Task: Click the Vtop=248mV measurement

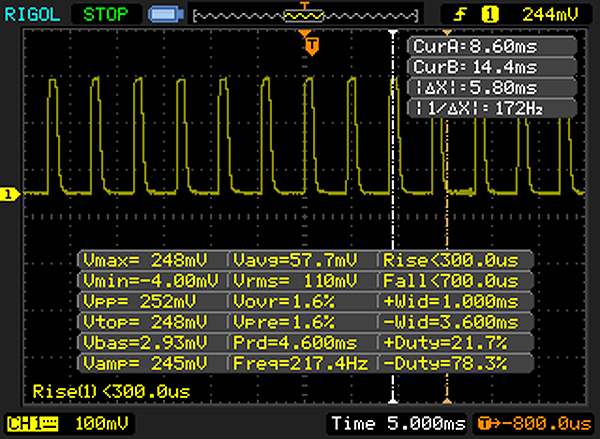Action: [145, 322]
